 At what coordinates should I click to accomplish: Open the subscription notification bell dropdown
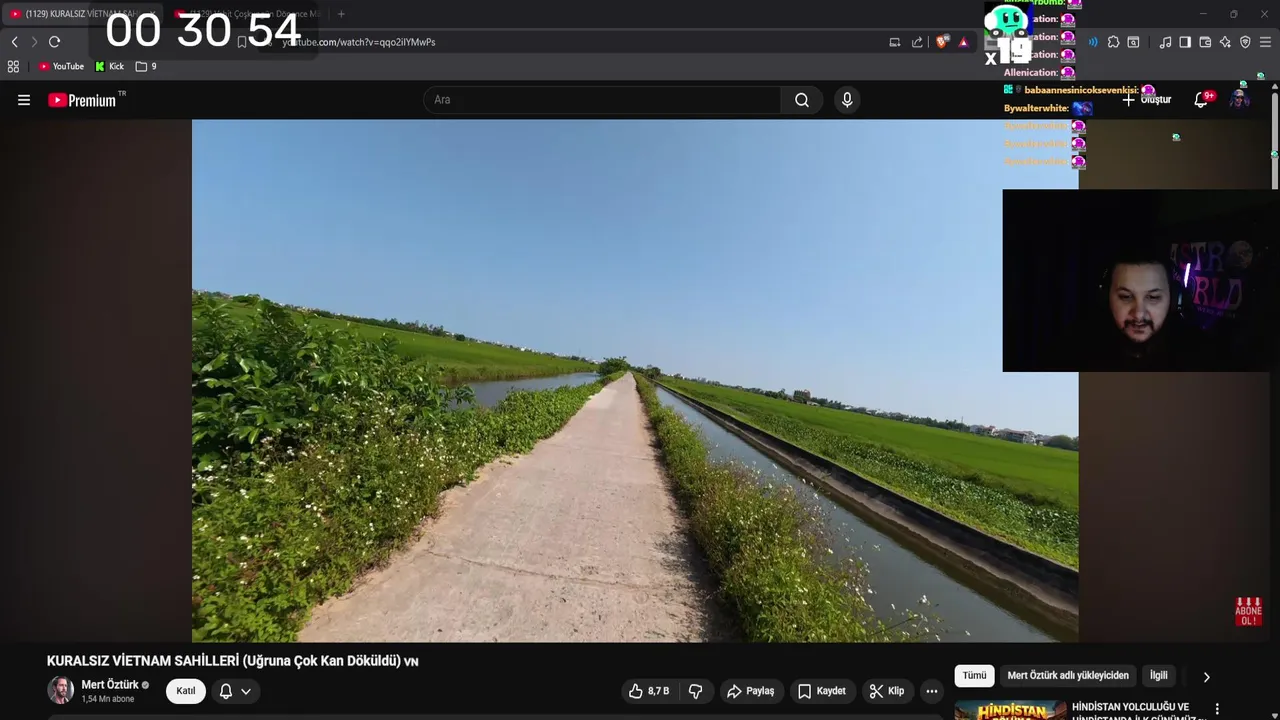point(235,691)
